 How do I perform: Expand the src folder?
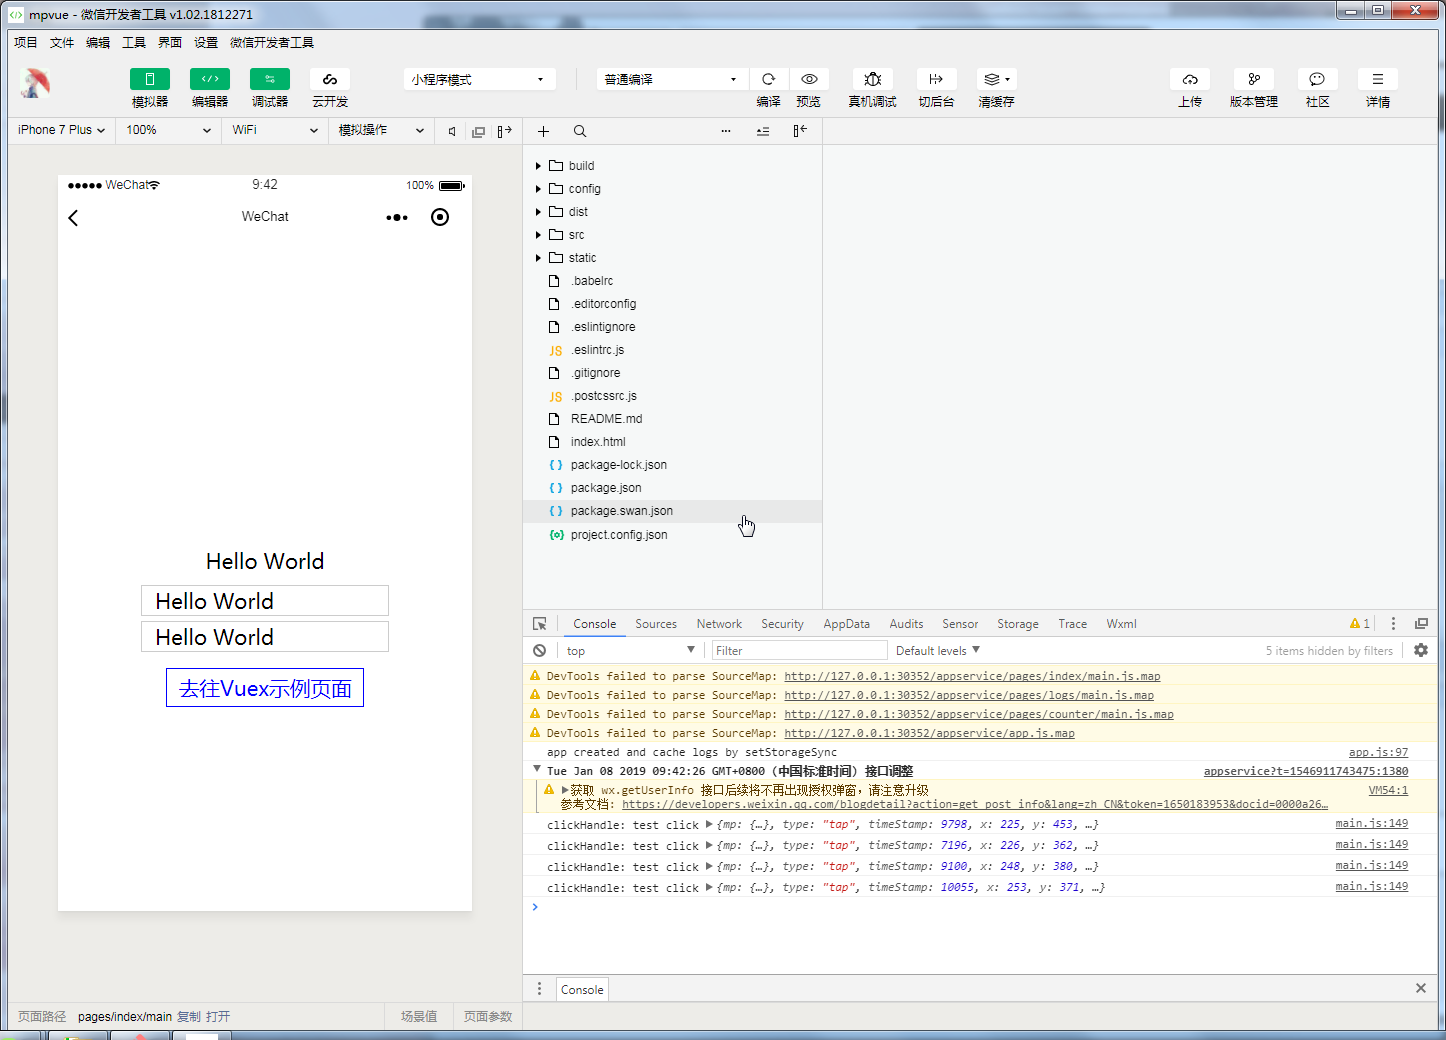(538, 235)
